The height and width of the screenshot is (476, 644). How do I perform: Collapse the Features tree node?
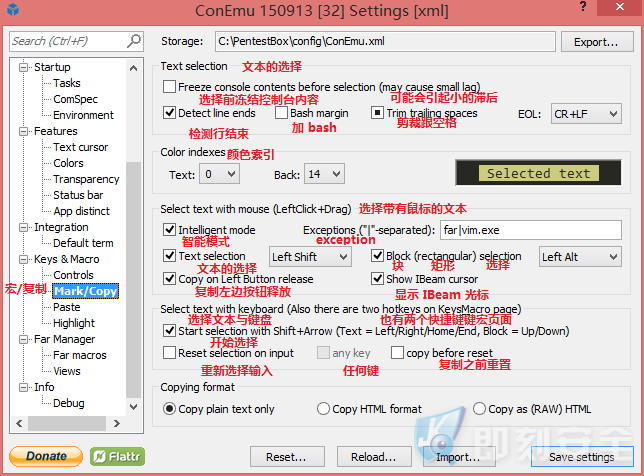[x=24, y=131]
